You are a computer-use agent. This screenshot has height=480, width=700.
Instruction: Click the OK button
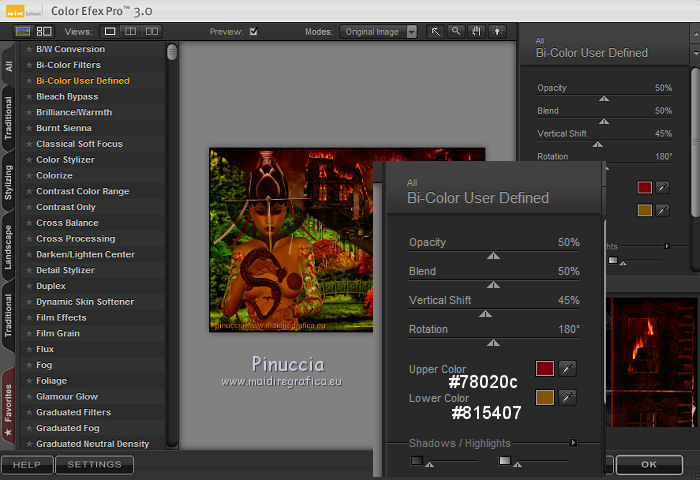click(x=649, y=465)
